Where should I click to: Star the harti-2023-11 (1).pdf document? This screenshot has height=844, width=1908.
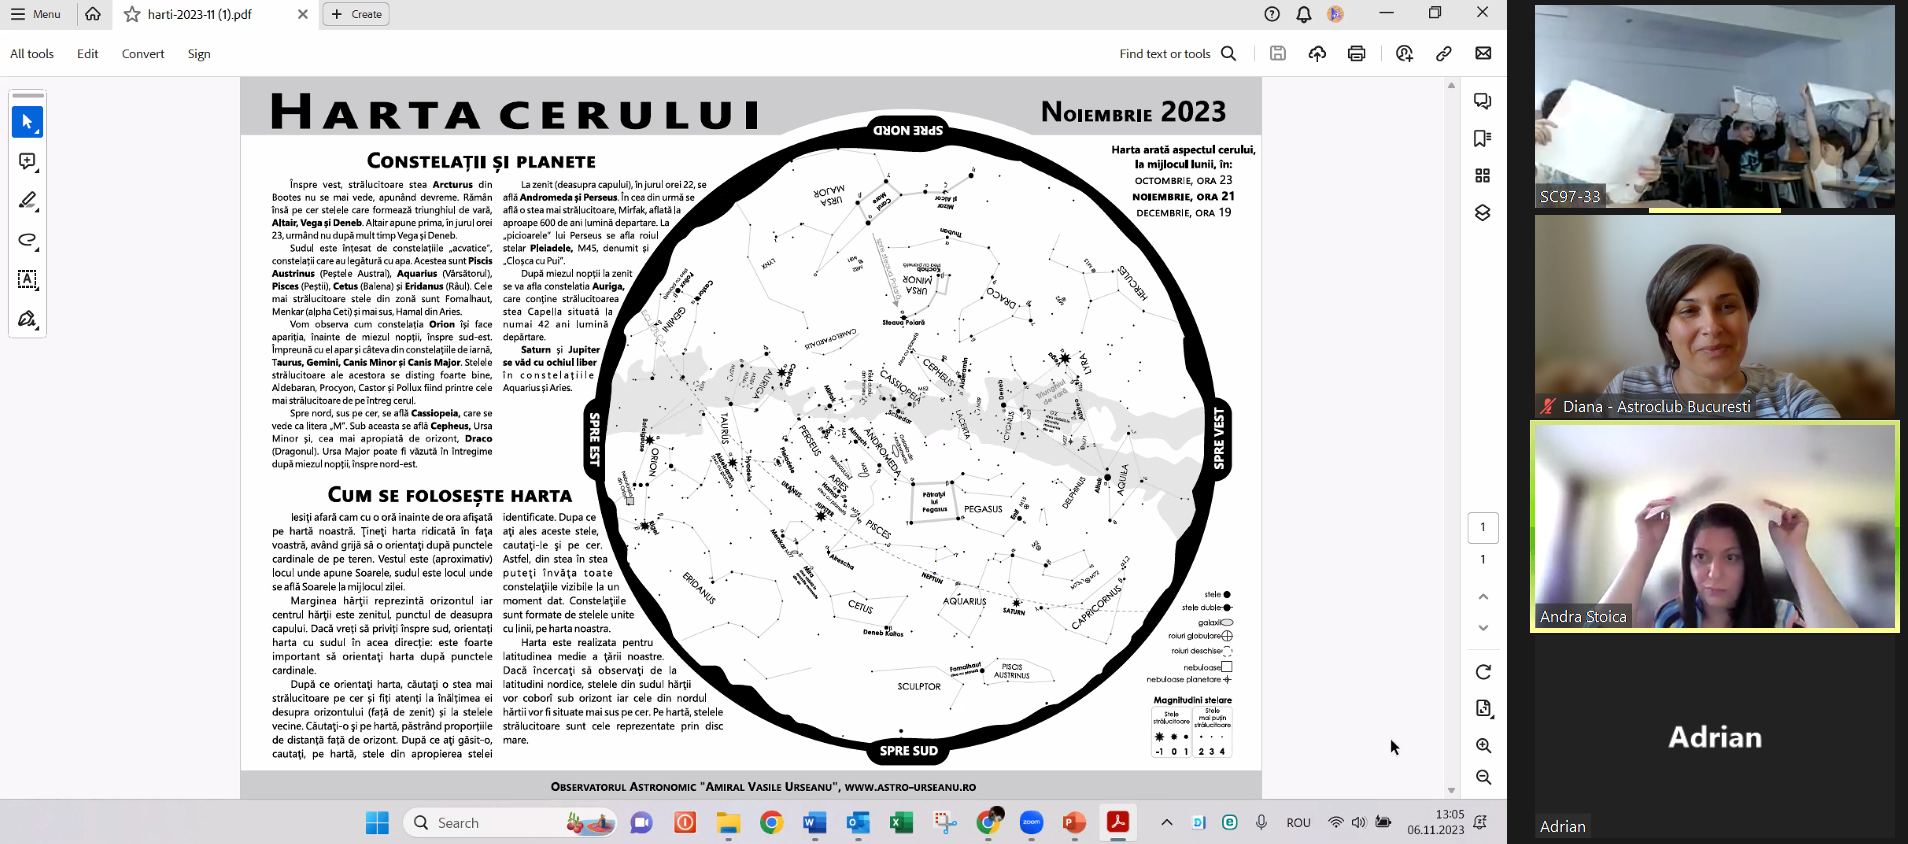(132, 14)
